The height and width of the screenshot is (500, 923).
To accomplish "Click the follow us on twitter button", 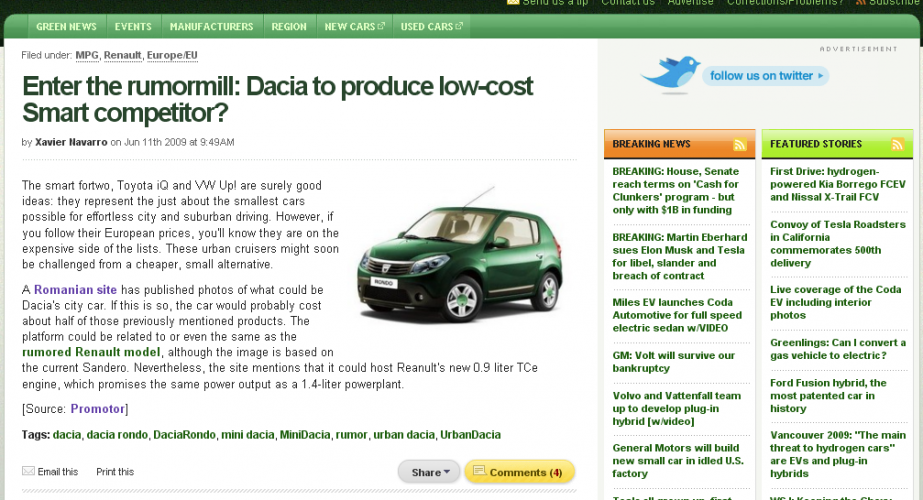I will pyautogui.click(x=765, y=75).
